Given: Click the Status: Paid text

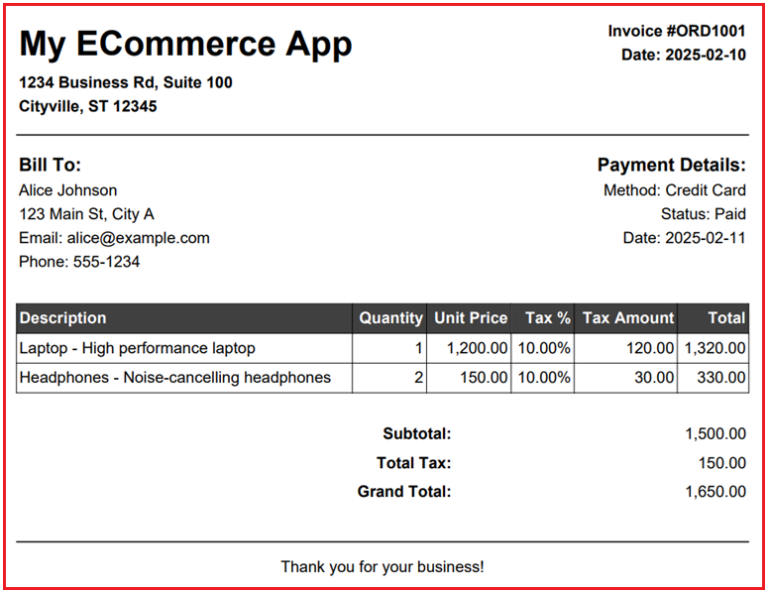Looking at the screenshot, I should coord(703,214).
